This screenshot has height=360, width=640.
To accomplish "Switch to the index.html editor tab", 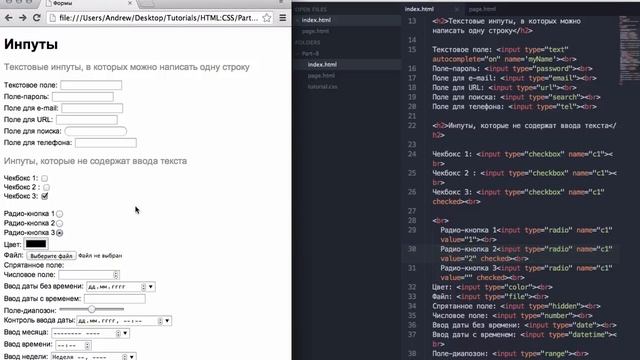I will click(419, 9).
